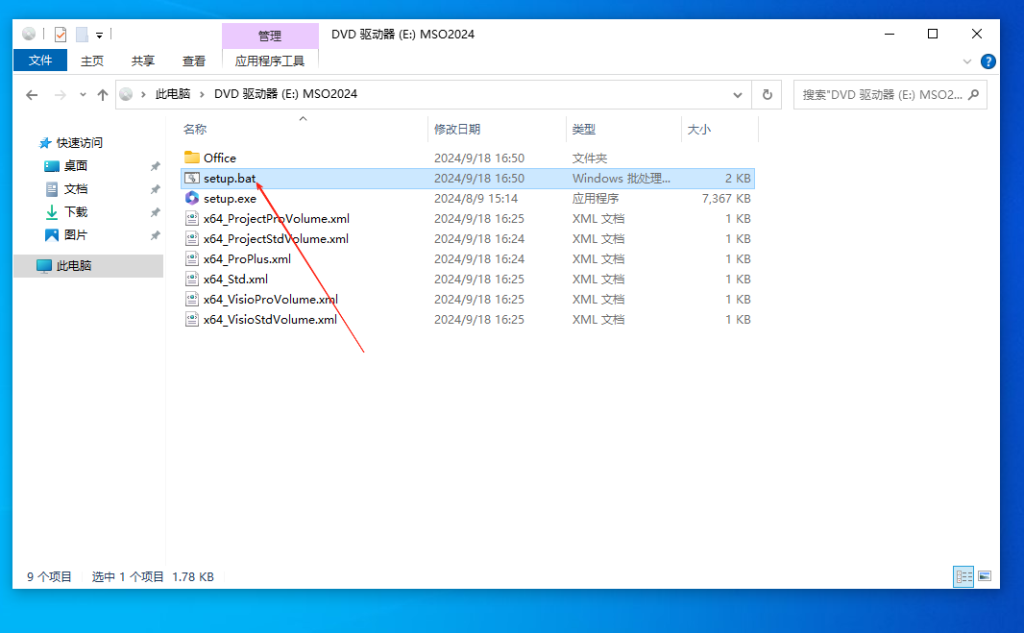Select the x64_ProPlus.xml file icon
This screenshot has height=633, width=1024.
click(191, 259)
